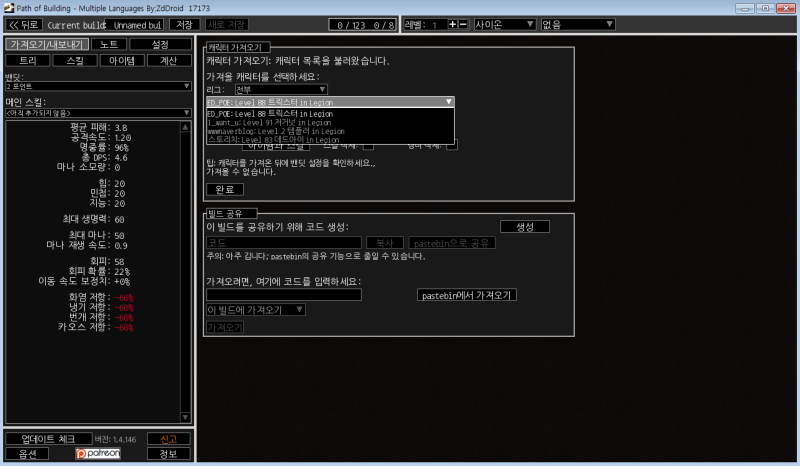Open the 사이온 class dropdown
This screenshot has height=466, width=800.
504,24
